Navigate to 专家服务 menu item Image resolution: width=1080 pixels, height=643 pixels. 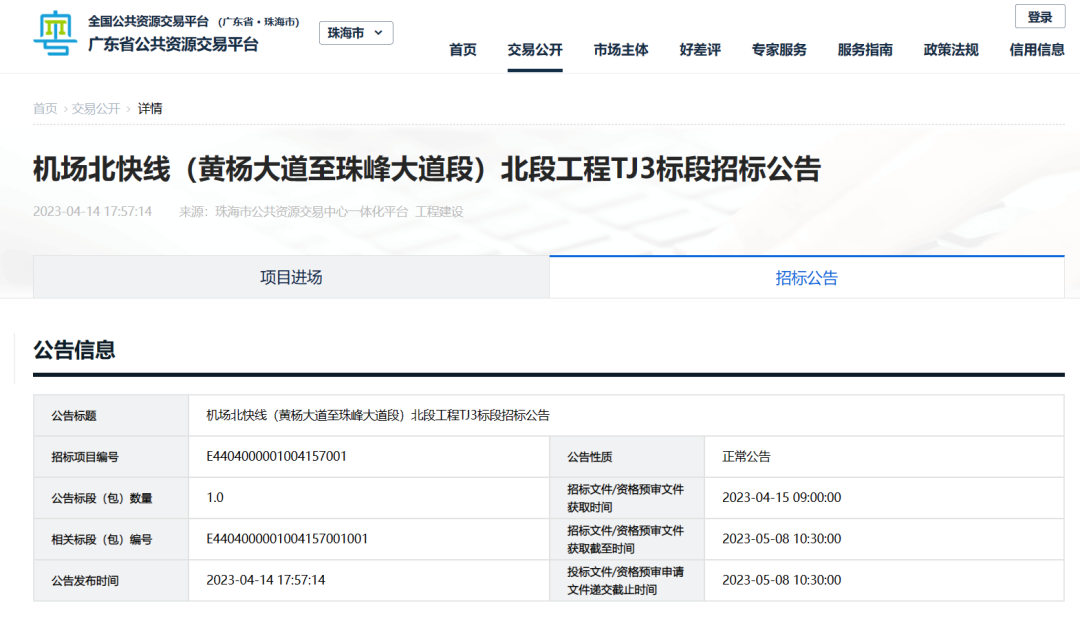pyautogui.click(x=779, y=50)
